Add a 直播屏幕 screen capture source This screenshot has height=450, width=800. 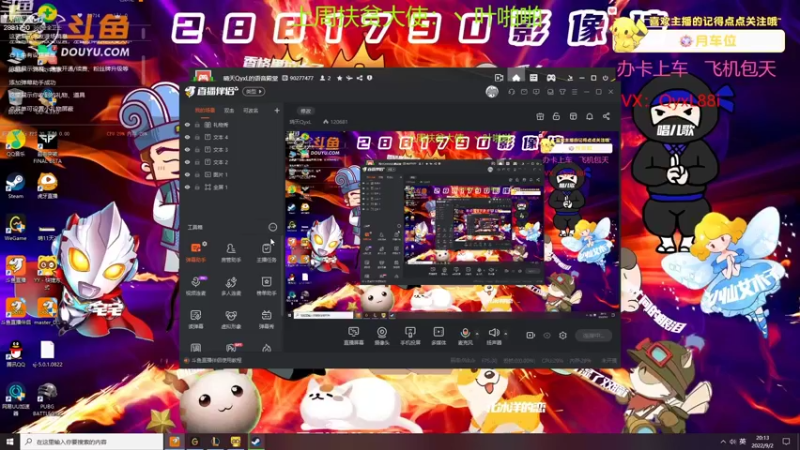point(353,336)
